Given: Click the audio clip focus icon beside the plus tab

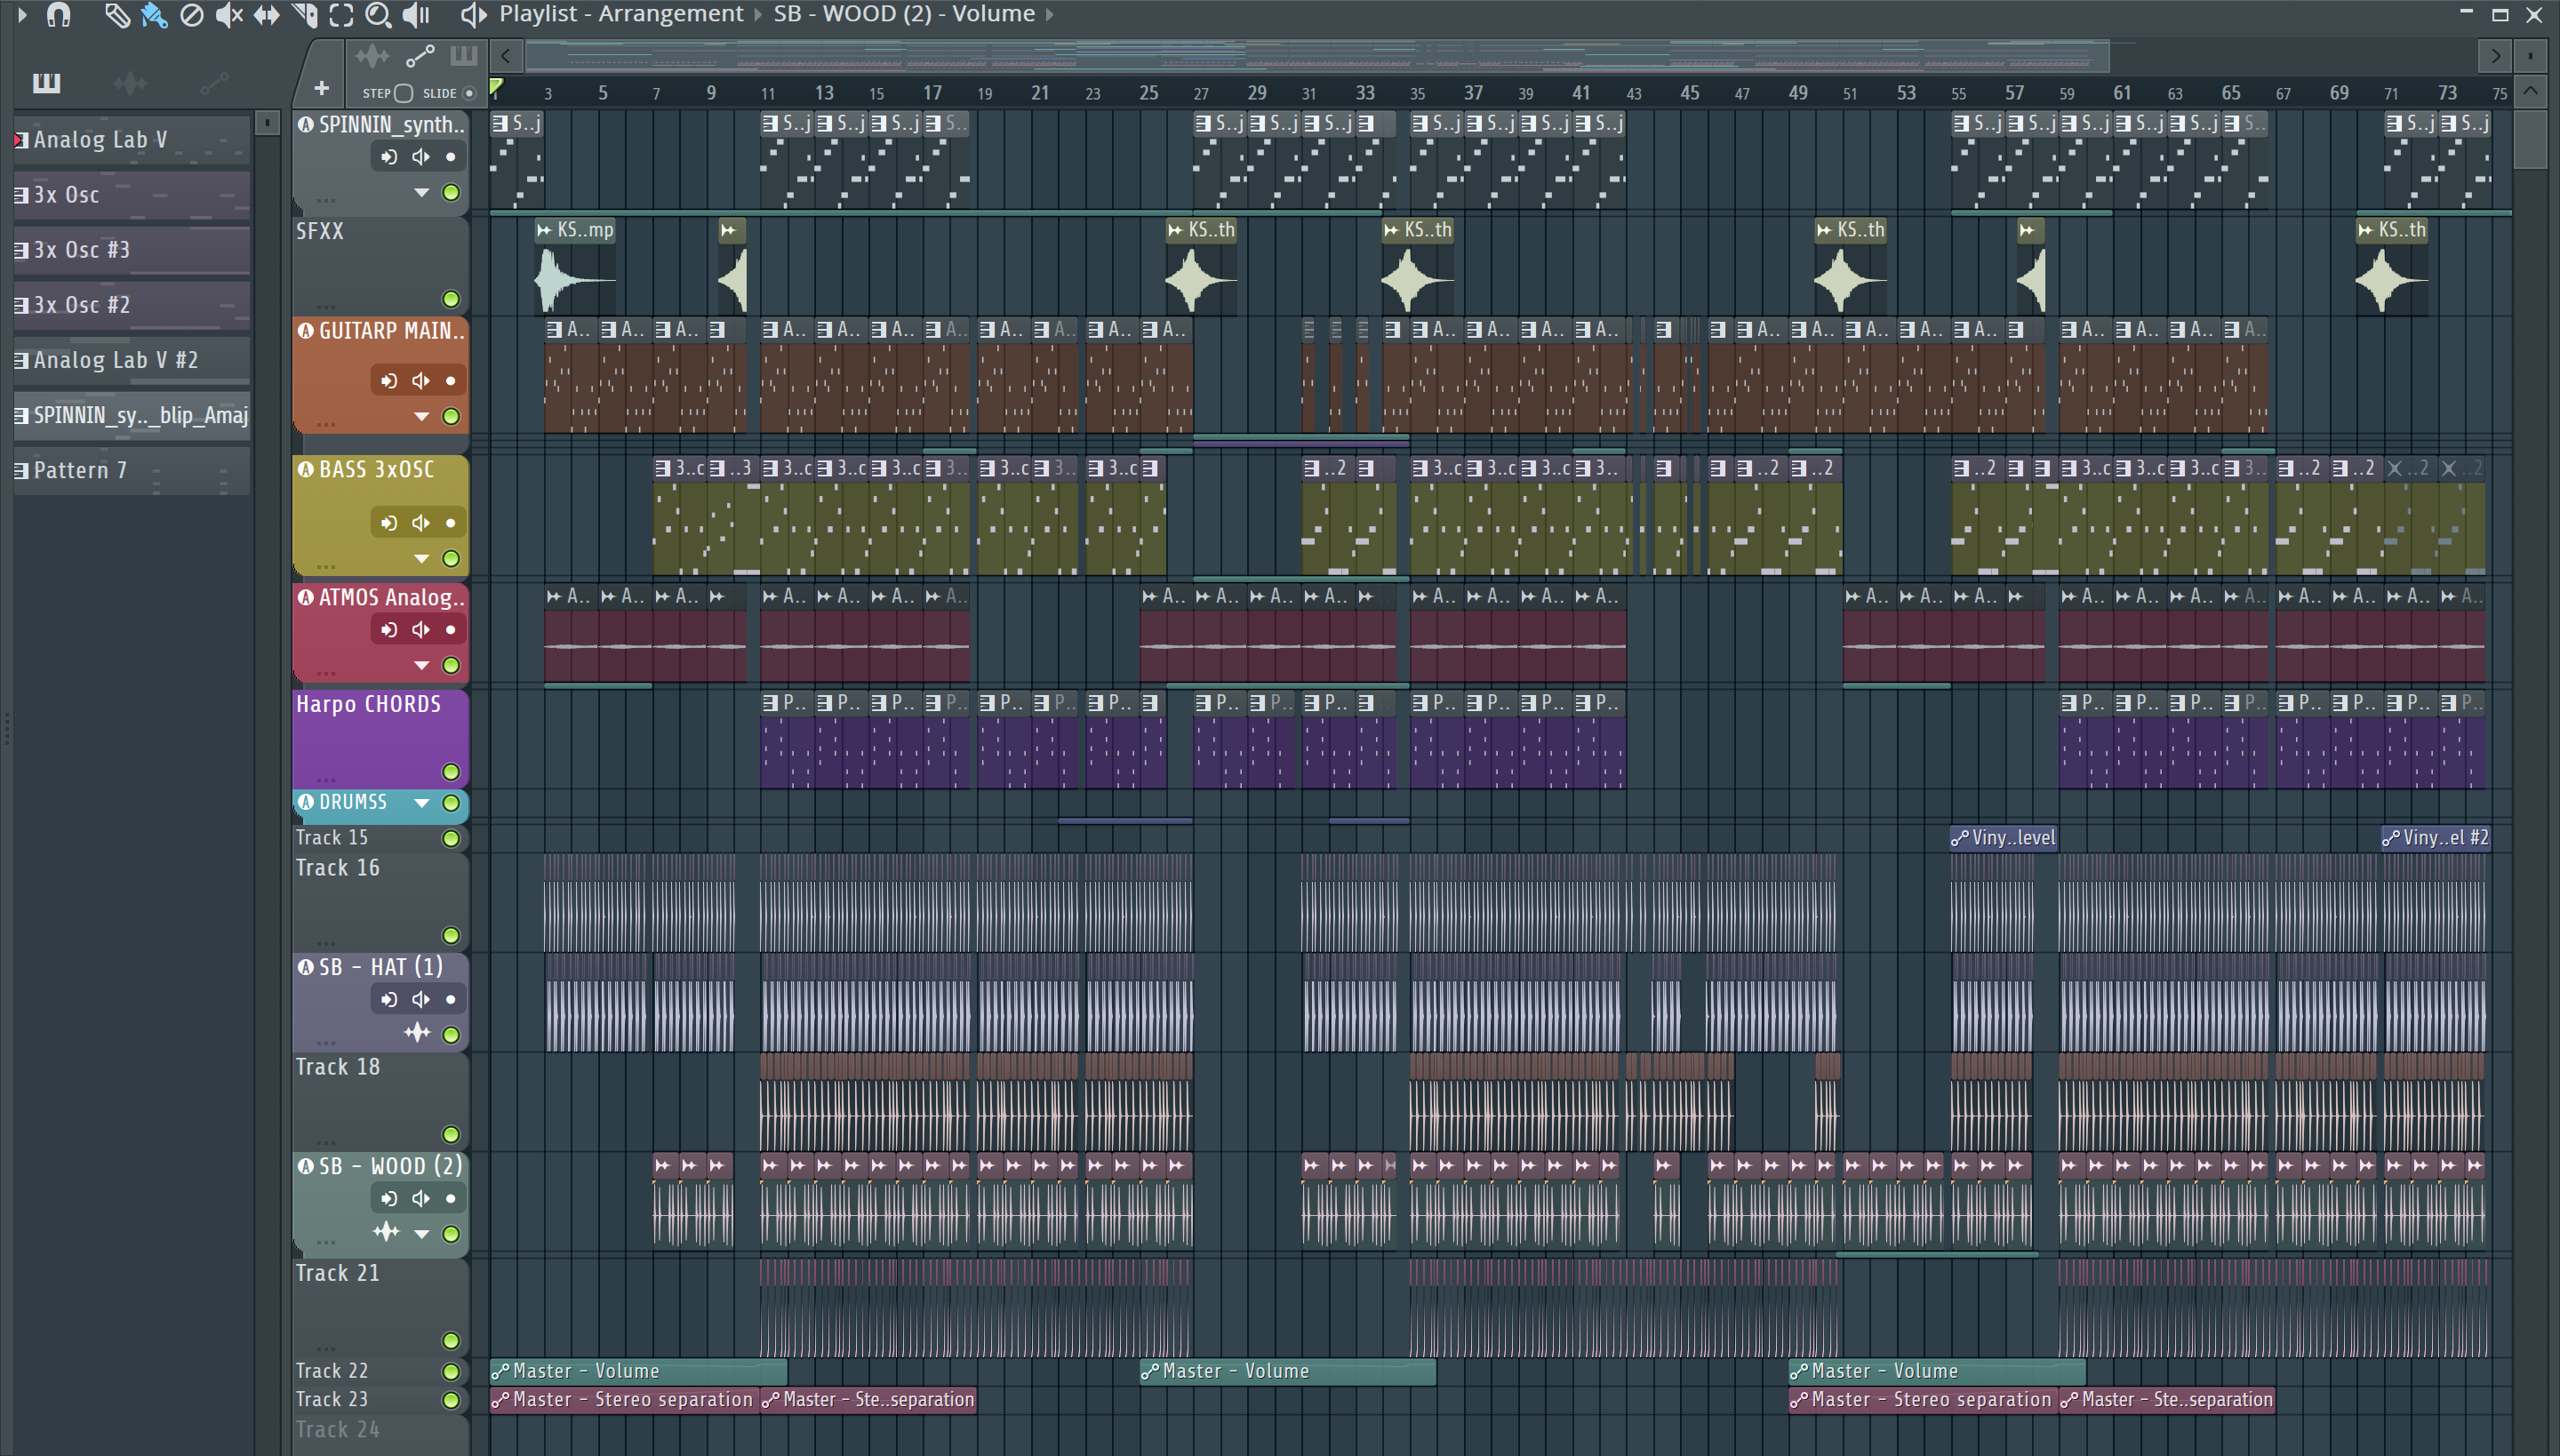Looking at the screenshot, I should click(x=372, y=56).
